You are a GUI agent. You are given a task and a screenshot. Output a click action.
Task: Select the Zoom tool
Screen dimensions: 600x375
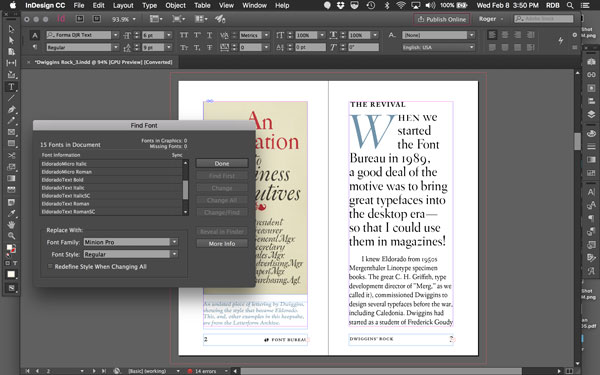click(11, 236)
